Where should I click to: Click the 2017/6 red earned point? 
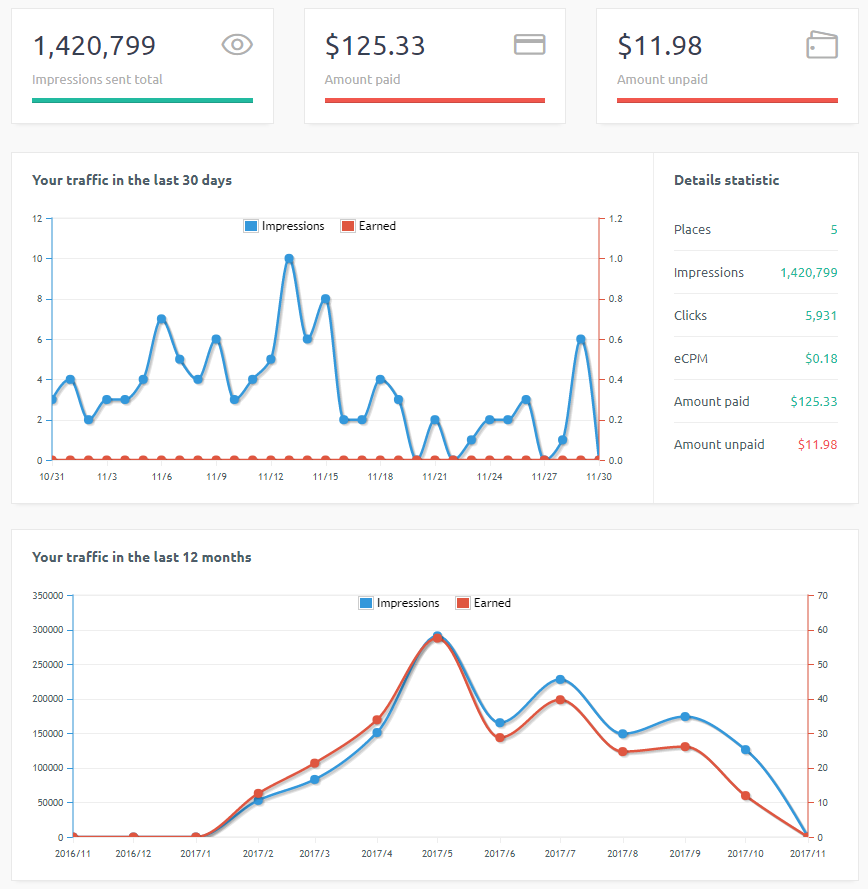tap(500, 738)
